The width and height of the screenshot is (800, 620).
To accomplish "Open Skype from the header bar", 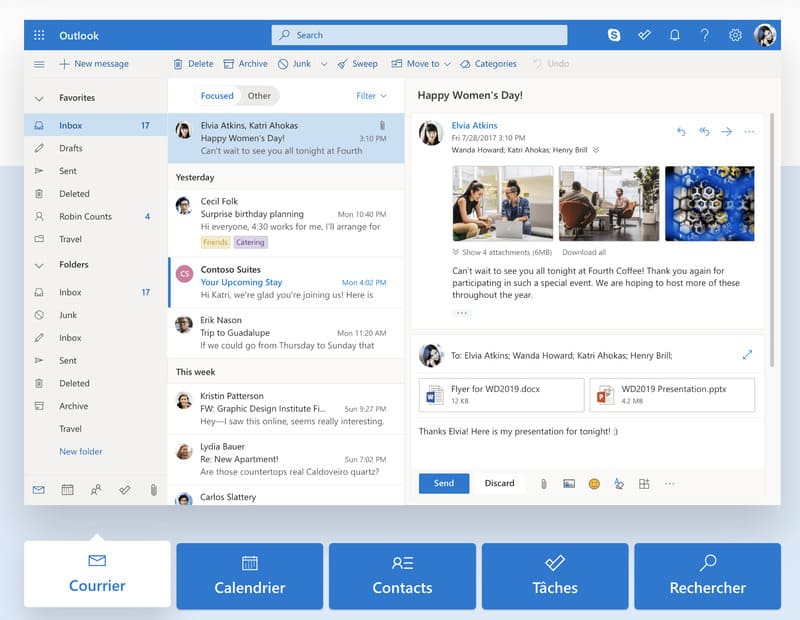I will tap(614, 35).
